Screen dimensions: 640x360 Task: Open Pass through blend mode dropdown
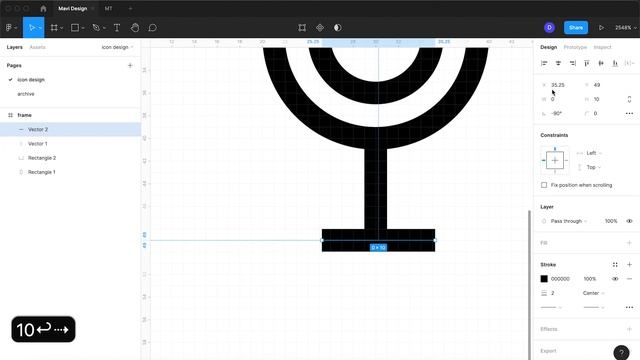569,221
